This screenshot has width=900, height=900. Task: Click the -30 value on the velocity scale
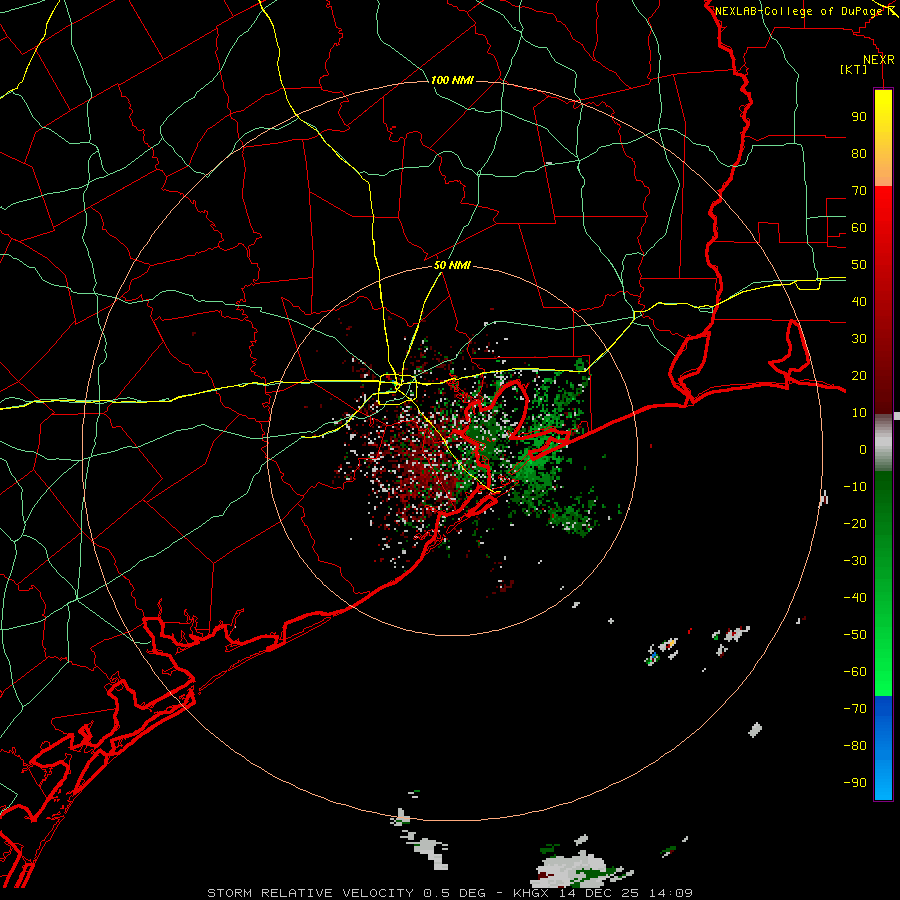(x=855, y=561)
